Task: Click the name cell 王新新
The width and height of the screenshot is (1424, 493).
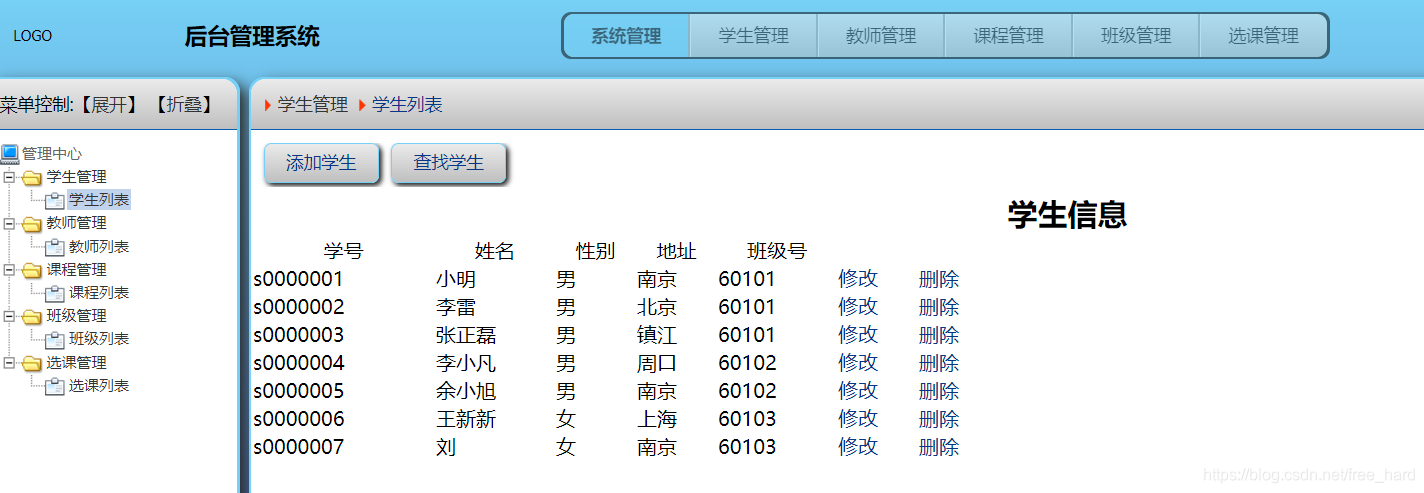Action: click(466, 419)
